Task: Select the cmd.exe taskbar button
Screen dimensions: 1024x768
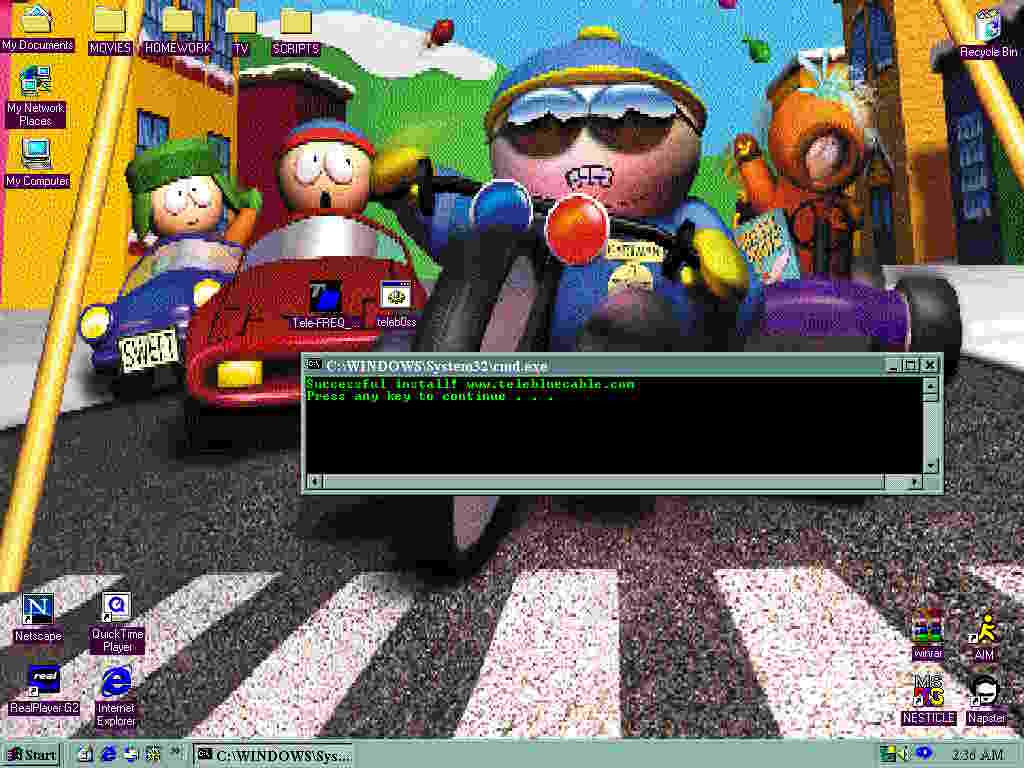Action: [x=274, y=754]
